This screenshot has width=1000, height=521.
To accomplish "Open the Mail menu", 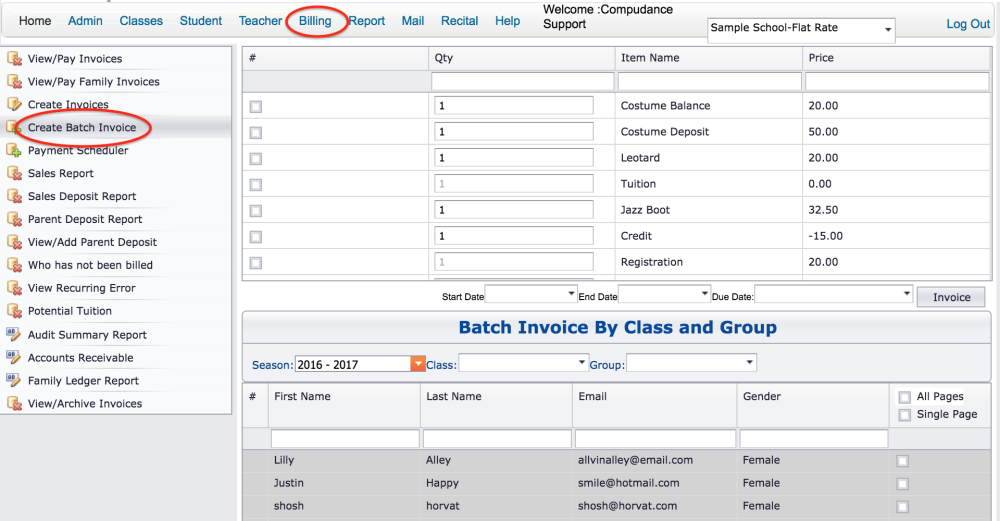I will pos(413,21).
